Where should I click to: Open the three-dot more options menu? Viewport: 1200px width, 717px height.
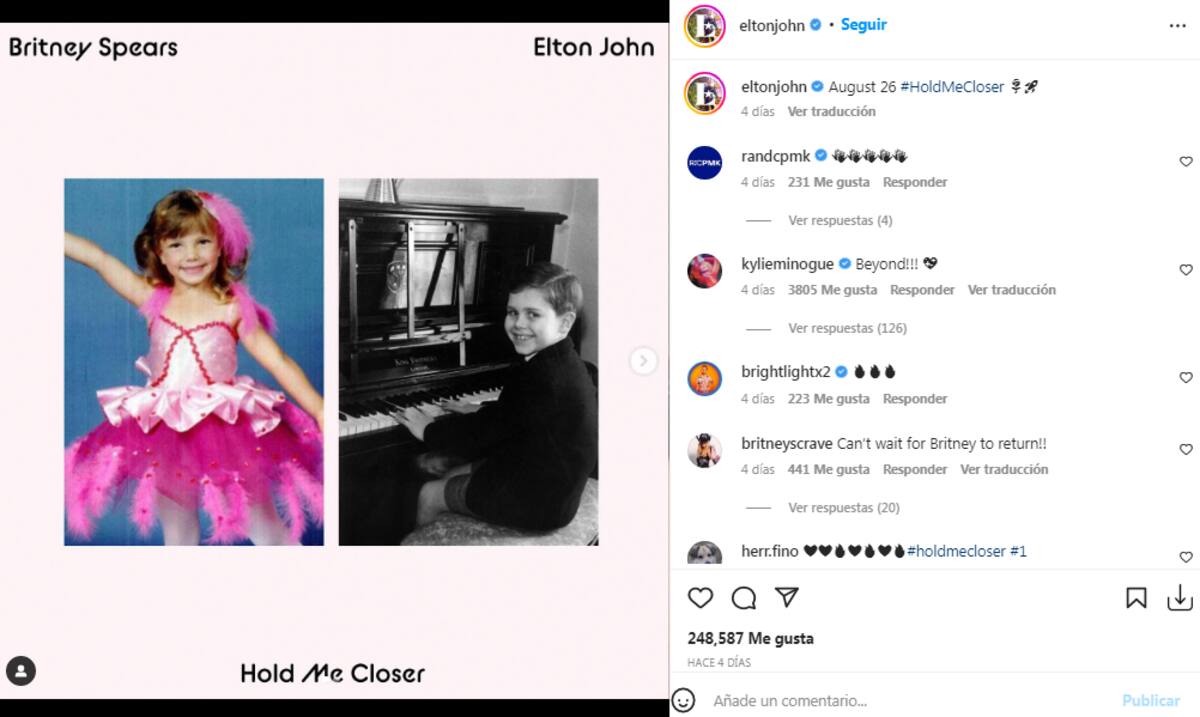(x=1177, y=26)
